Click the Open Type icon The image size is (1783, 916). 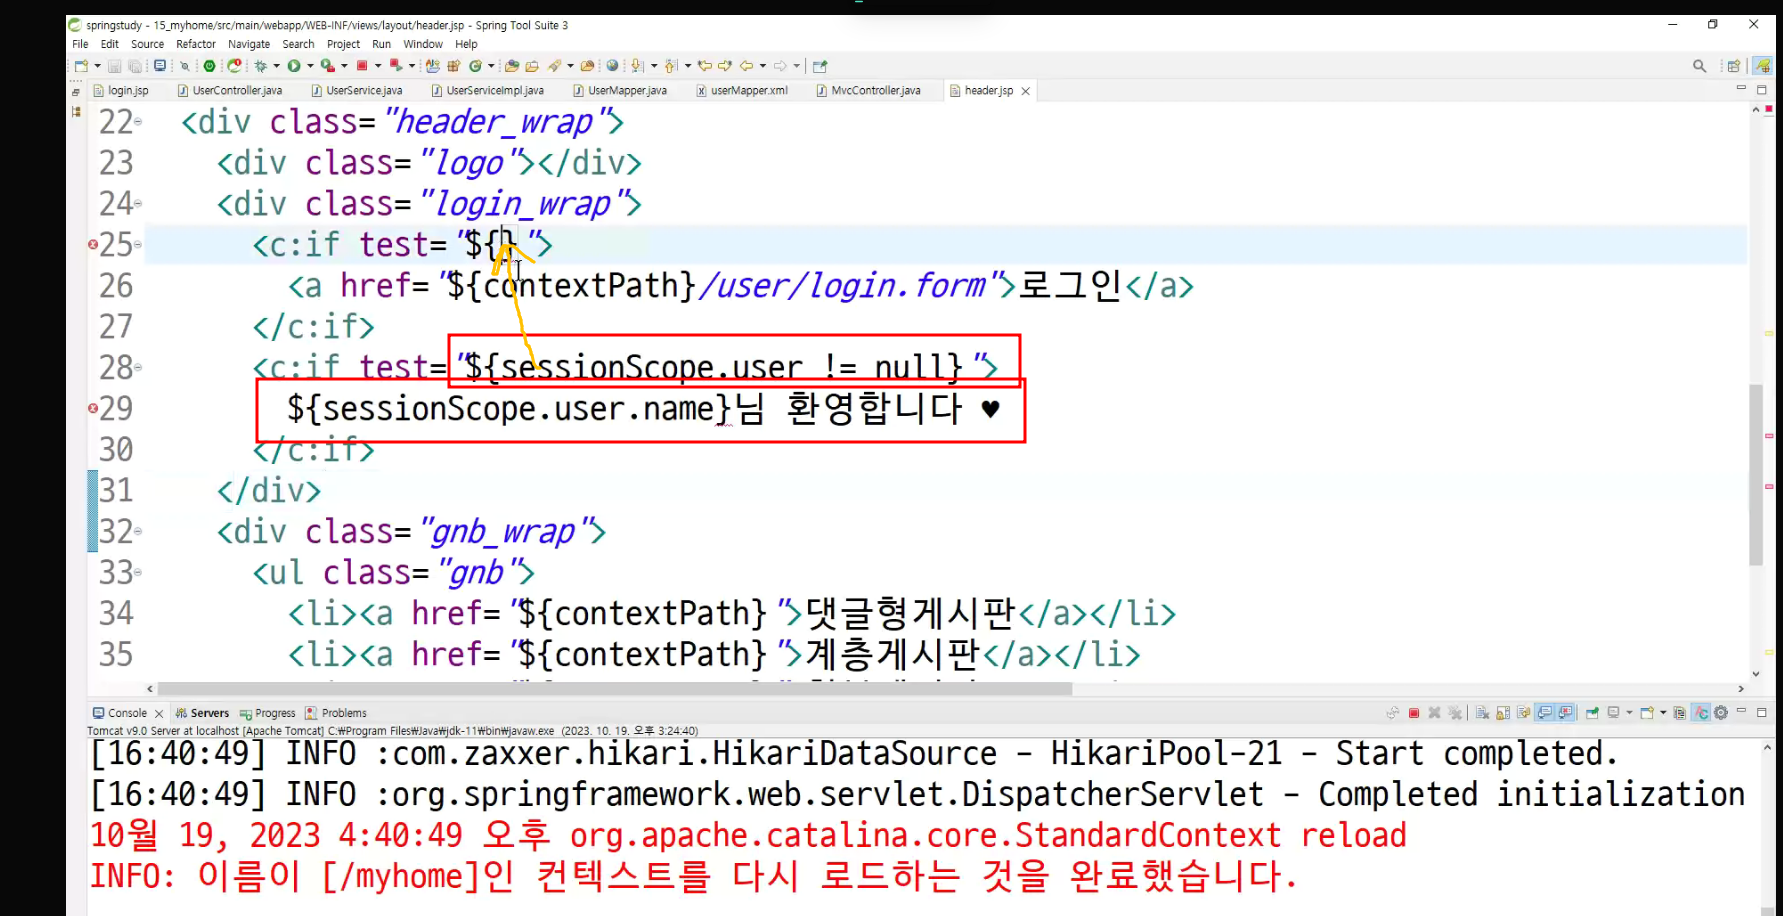511,66
